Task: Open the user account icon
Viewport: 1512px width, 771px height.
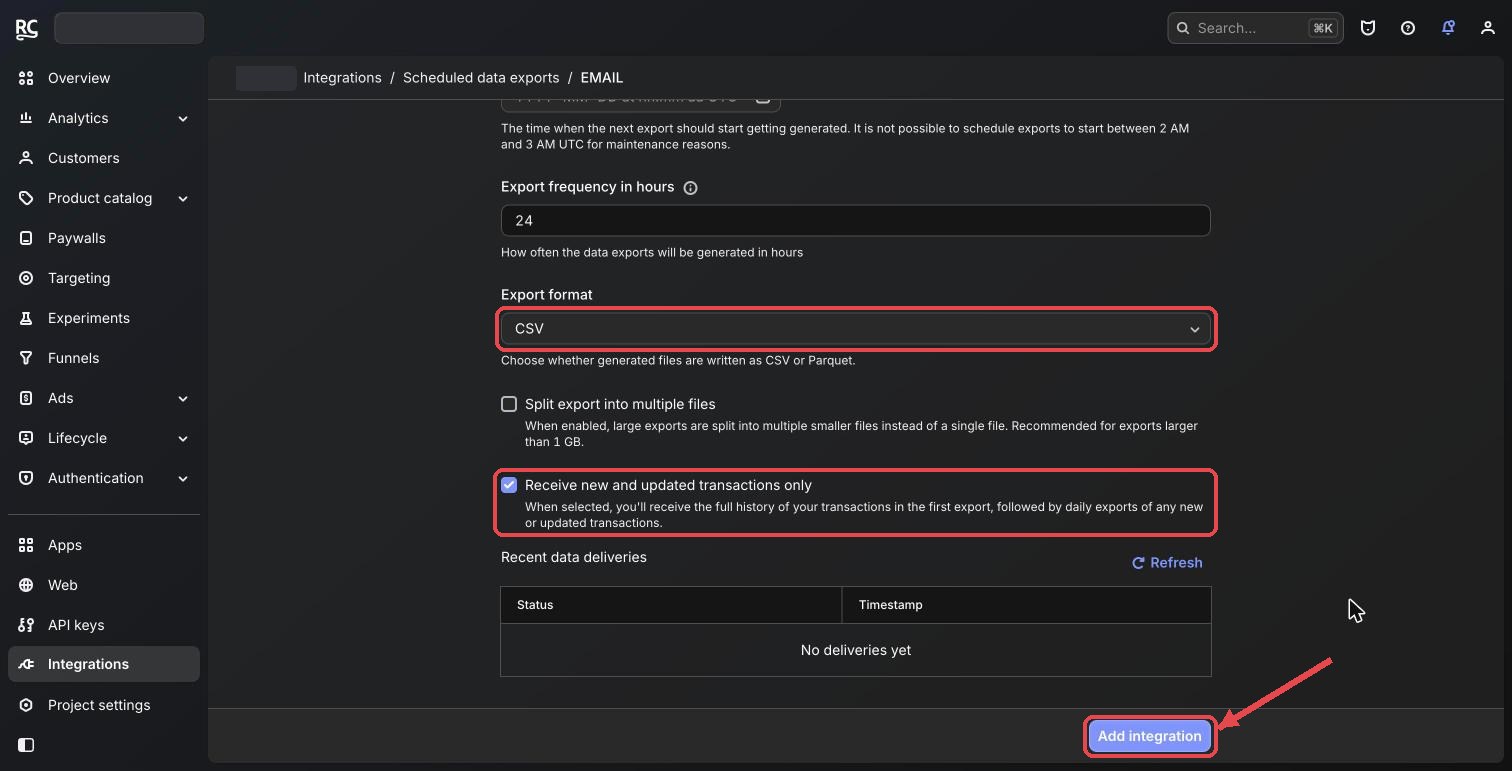Action: [1488, 28]
